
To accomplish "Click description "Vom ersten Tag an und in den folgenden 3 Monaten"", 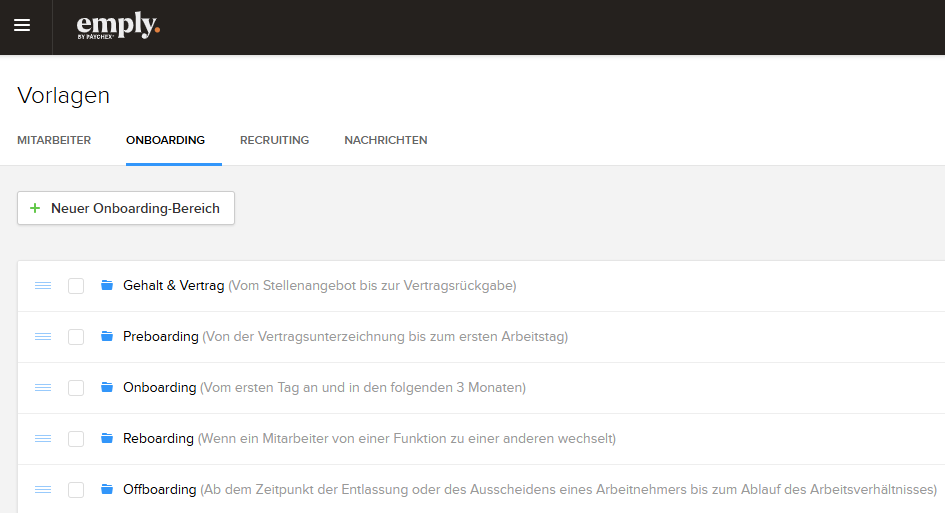I will [363, 387].
